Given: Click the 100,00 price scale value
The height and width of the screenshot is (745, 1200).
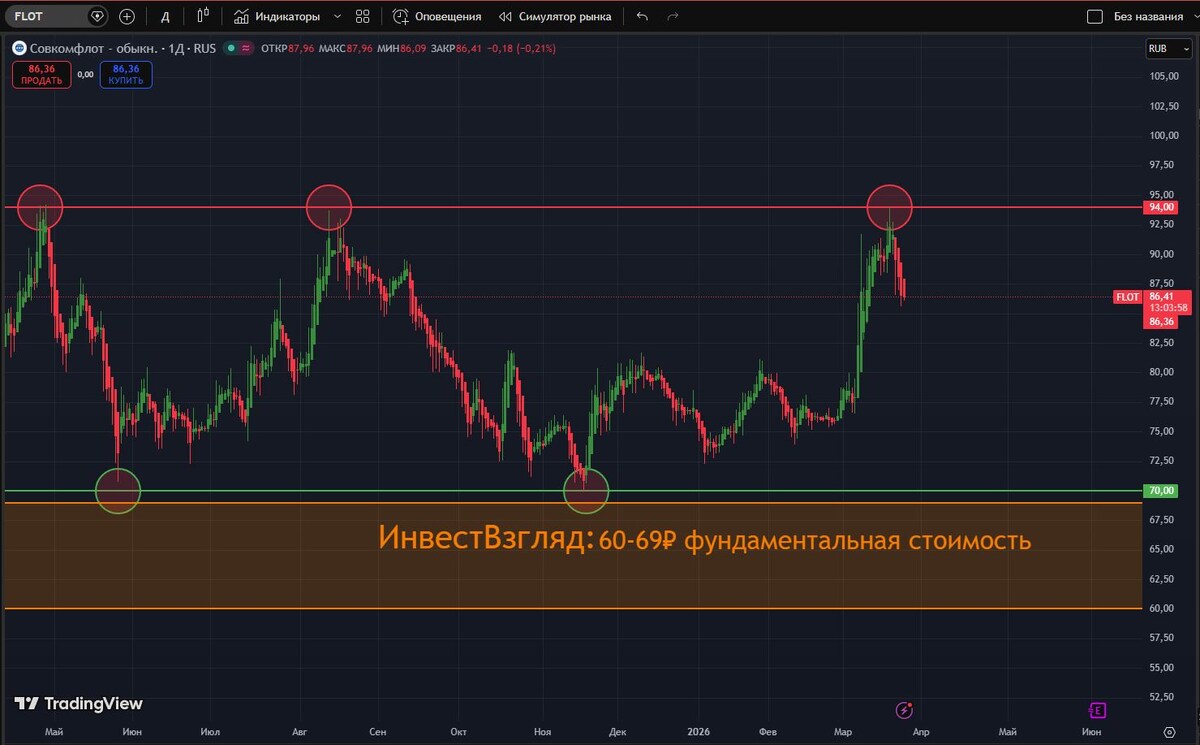Looking at the screenshot, I should coord(1163,136).
